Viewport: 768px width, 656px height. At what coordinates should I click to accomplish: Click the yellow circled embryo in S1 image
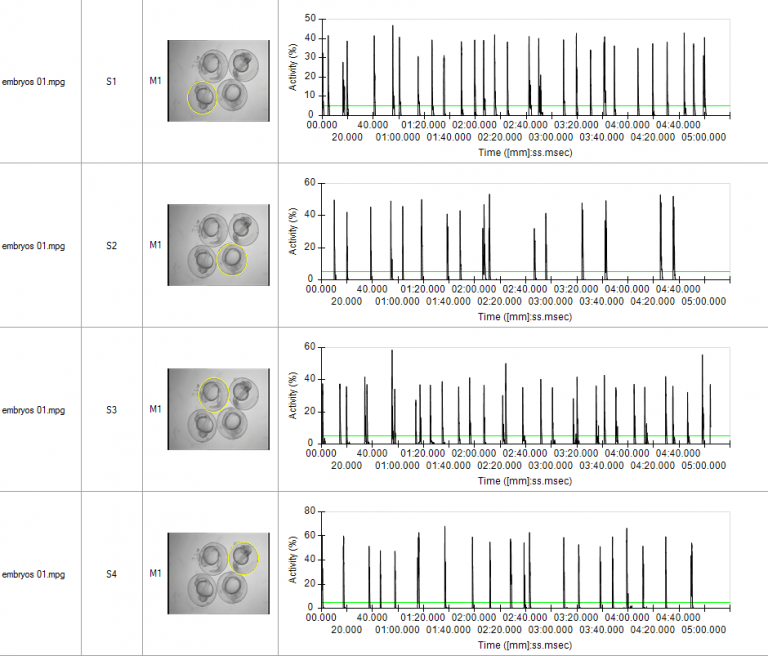coord(202,97)
